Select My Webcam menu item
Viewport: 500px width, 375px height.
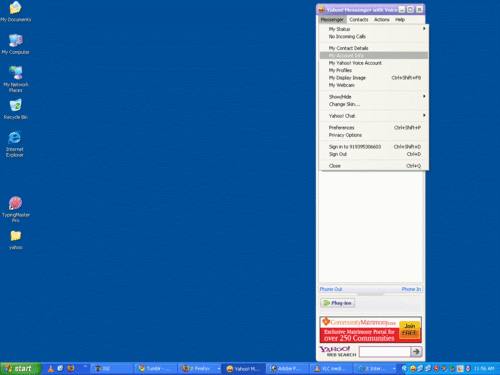coord(374,85)
